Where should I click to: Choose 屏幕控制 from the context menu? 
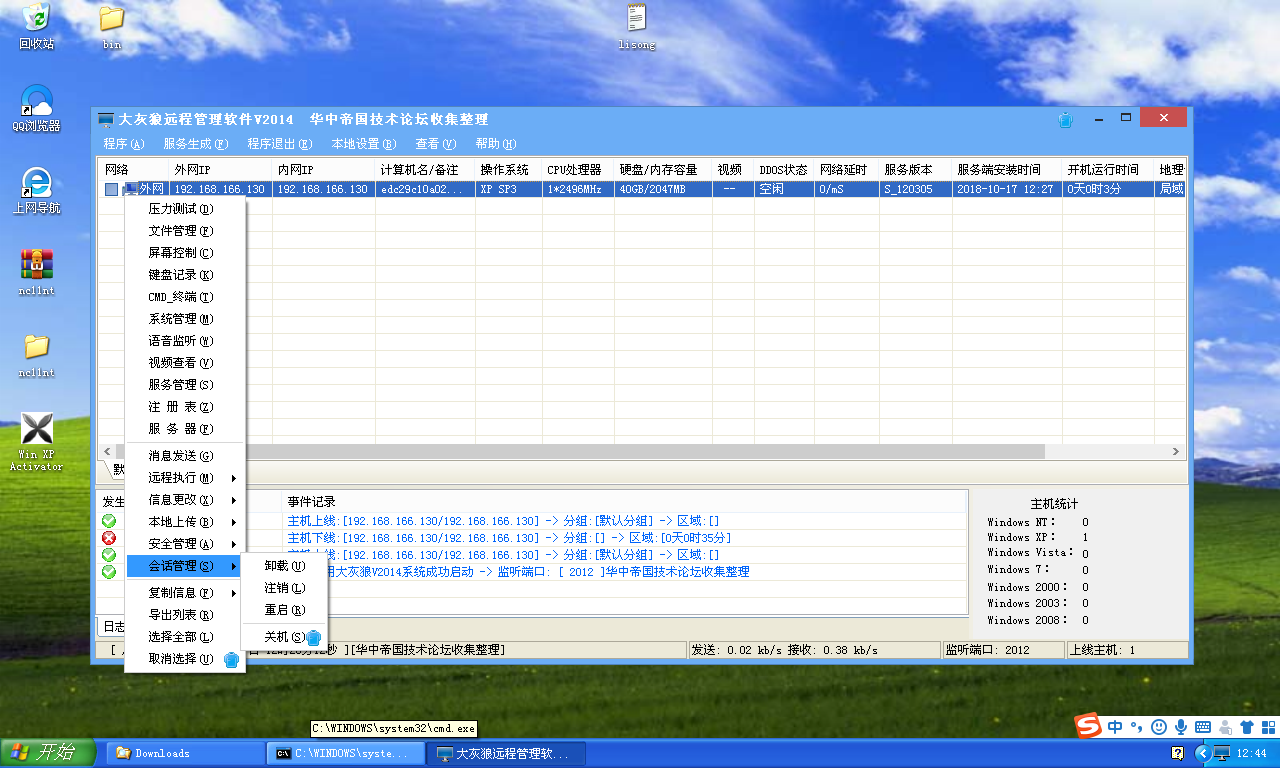(x=185, y=253)
